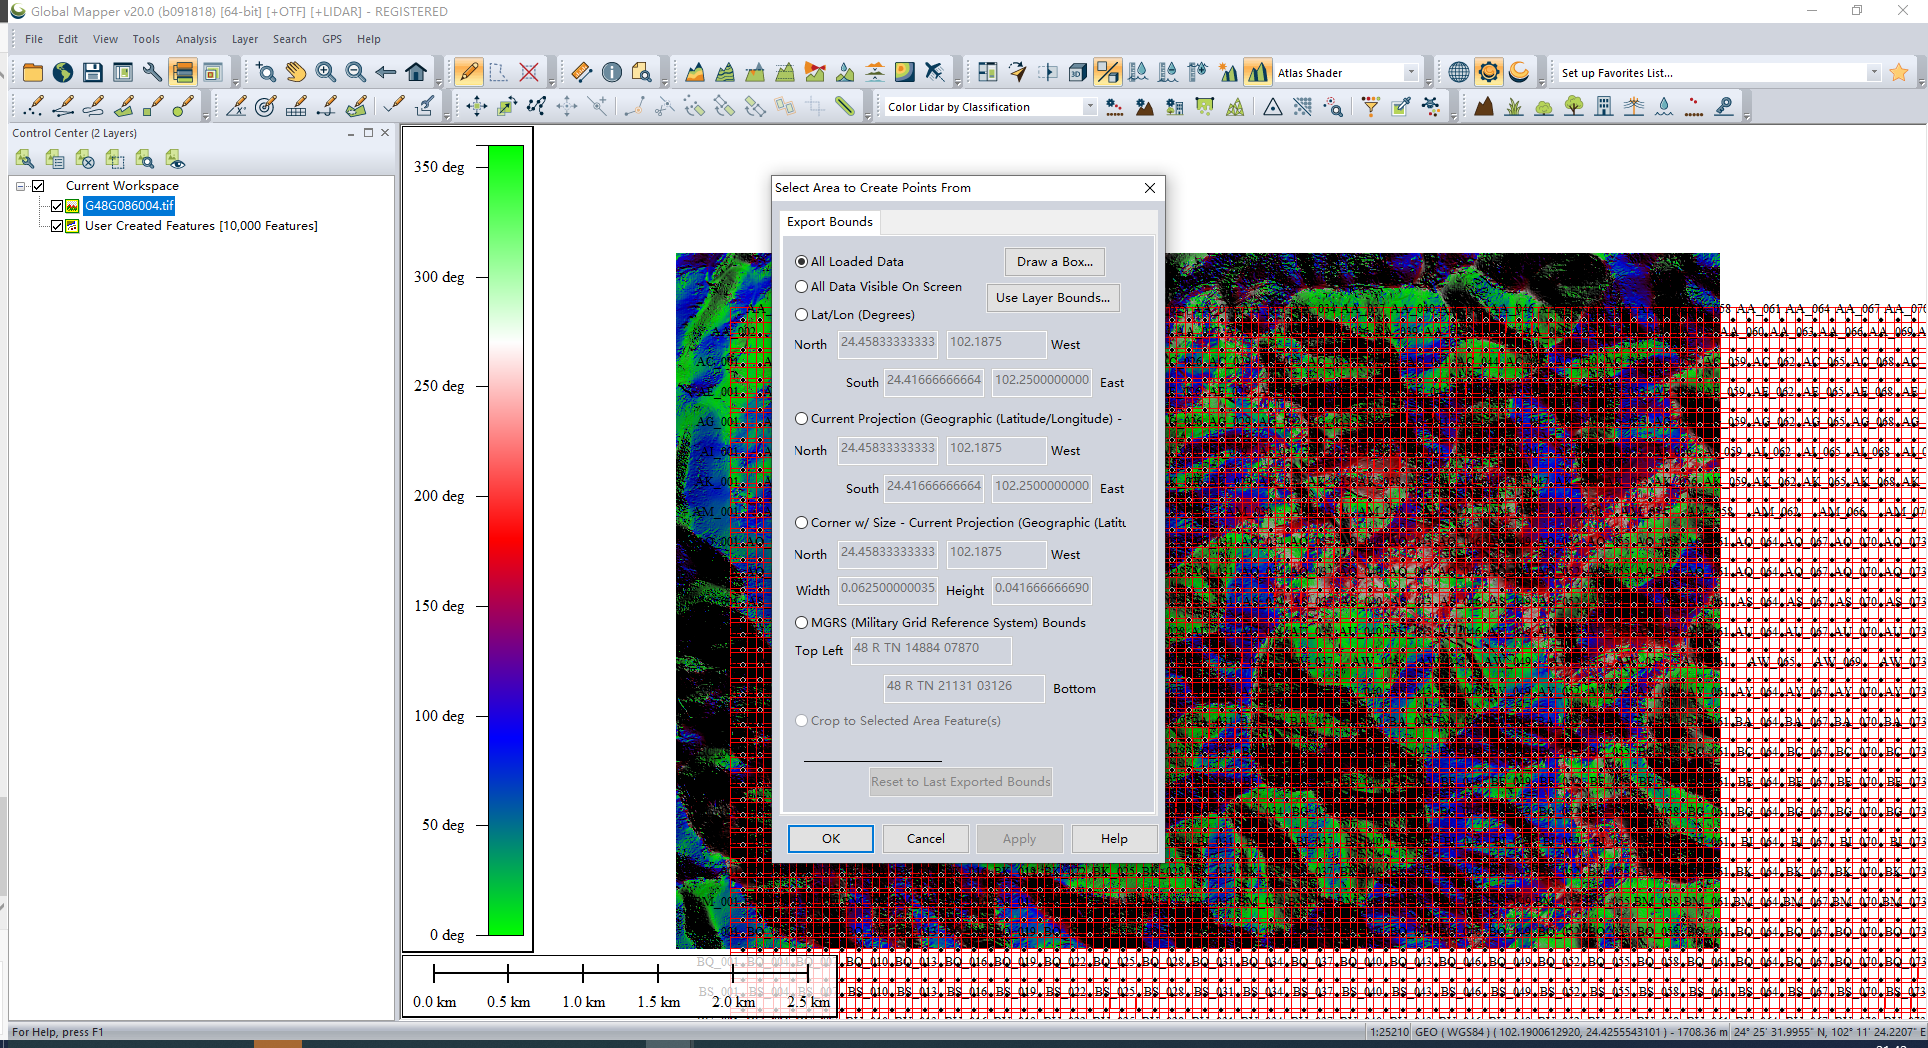Screen dimensions: 1928x1048
Task: Open the Edit menu
Action: [68, 39]
